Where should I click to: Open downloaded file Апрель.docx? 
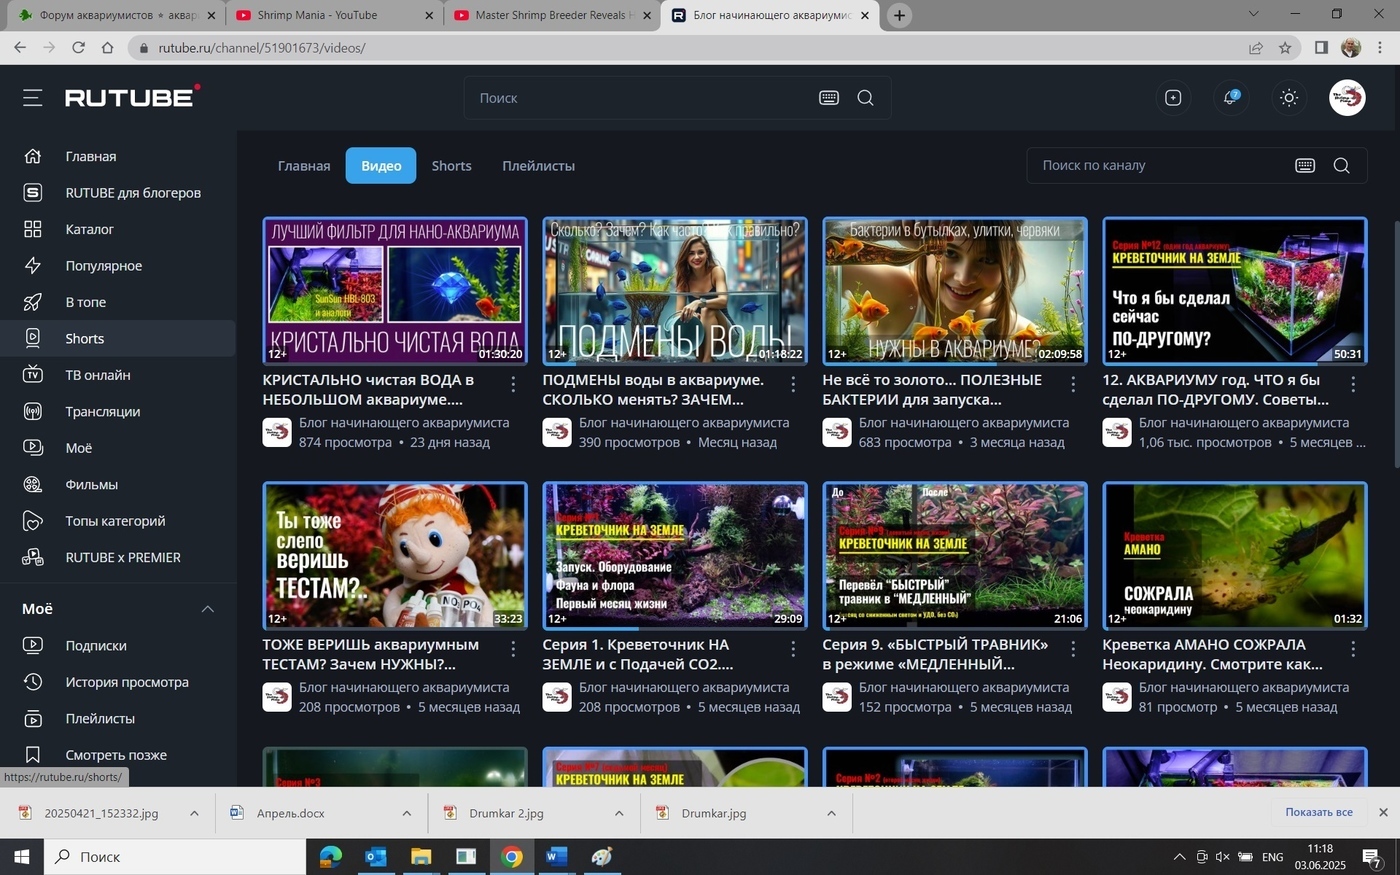pyautogui.click(x=290, y=813)
